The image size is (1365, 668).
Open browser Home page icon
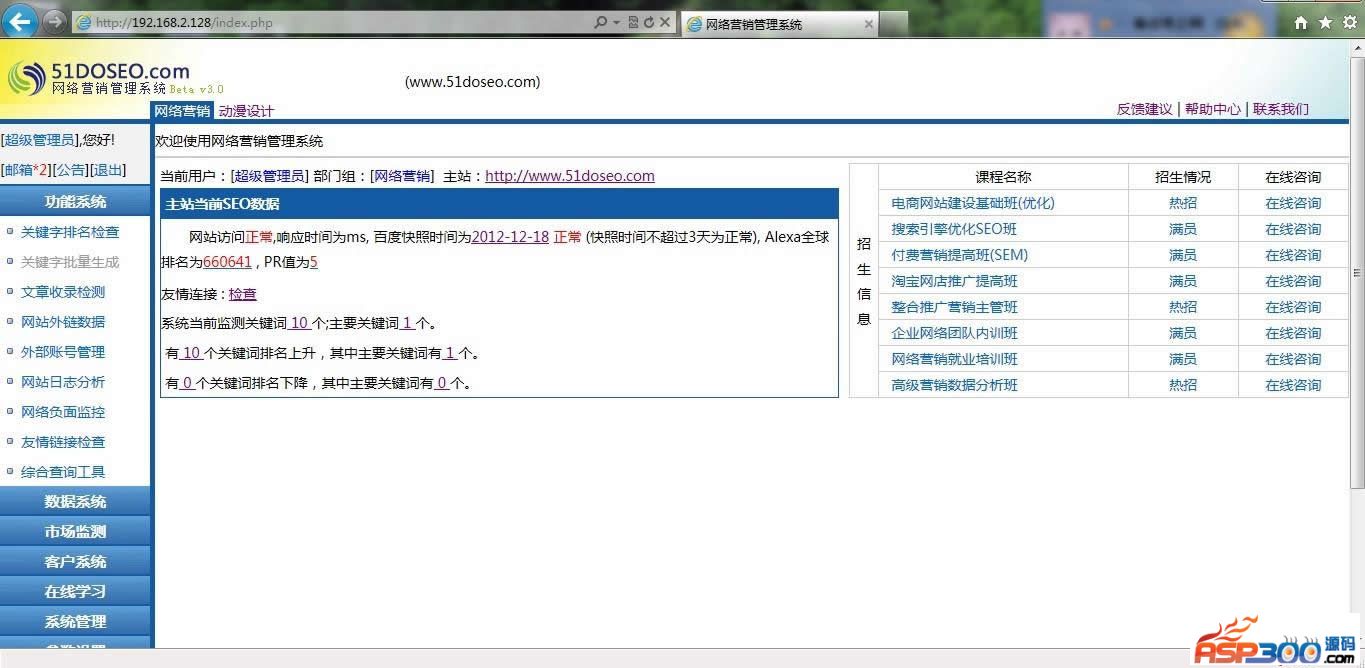(1300, 23)
